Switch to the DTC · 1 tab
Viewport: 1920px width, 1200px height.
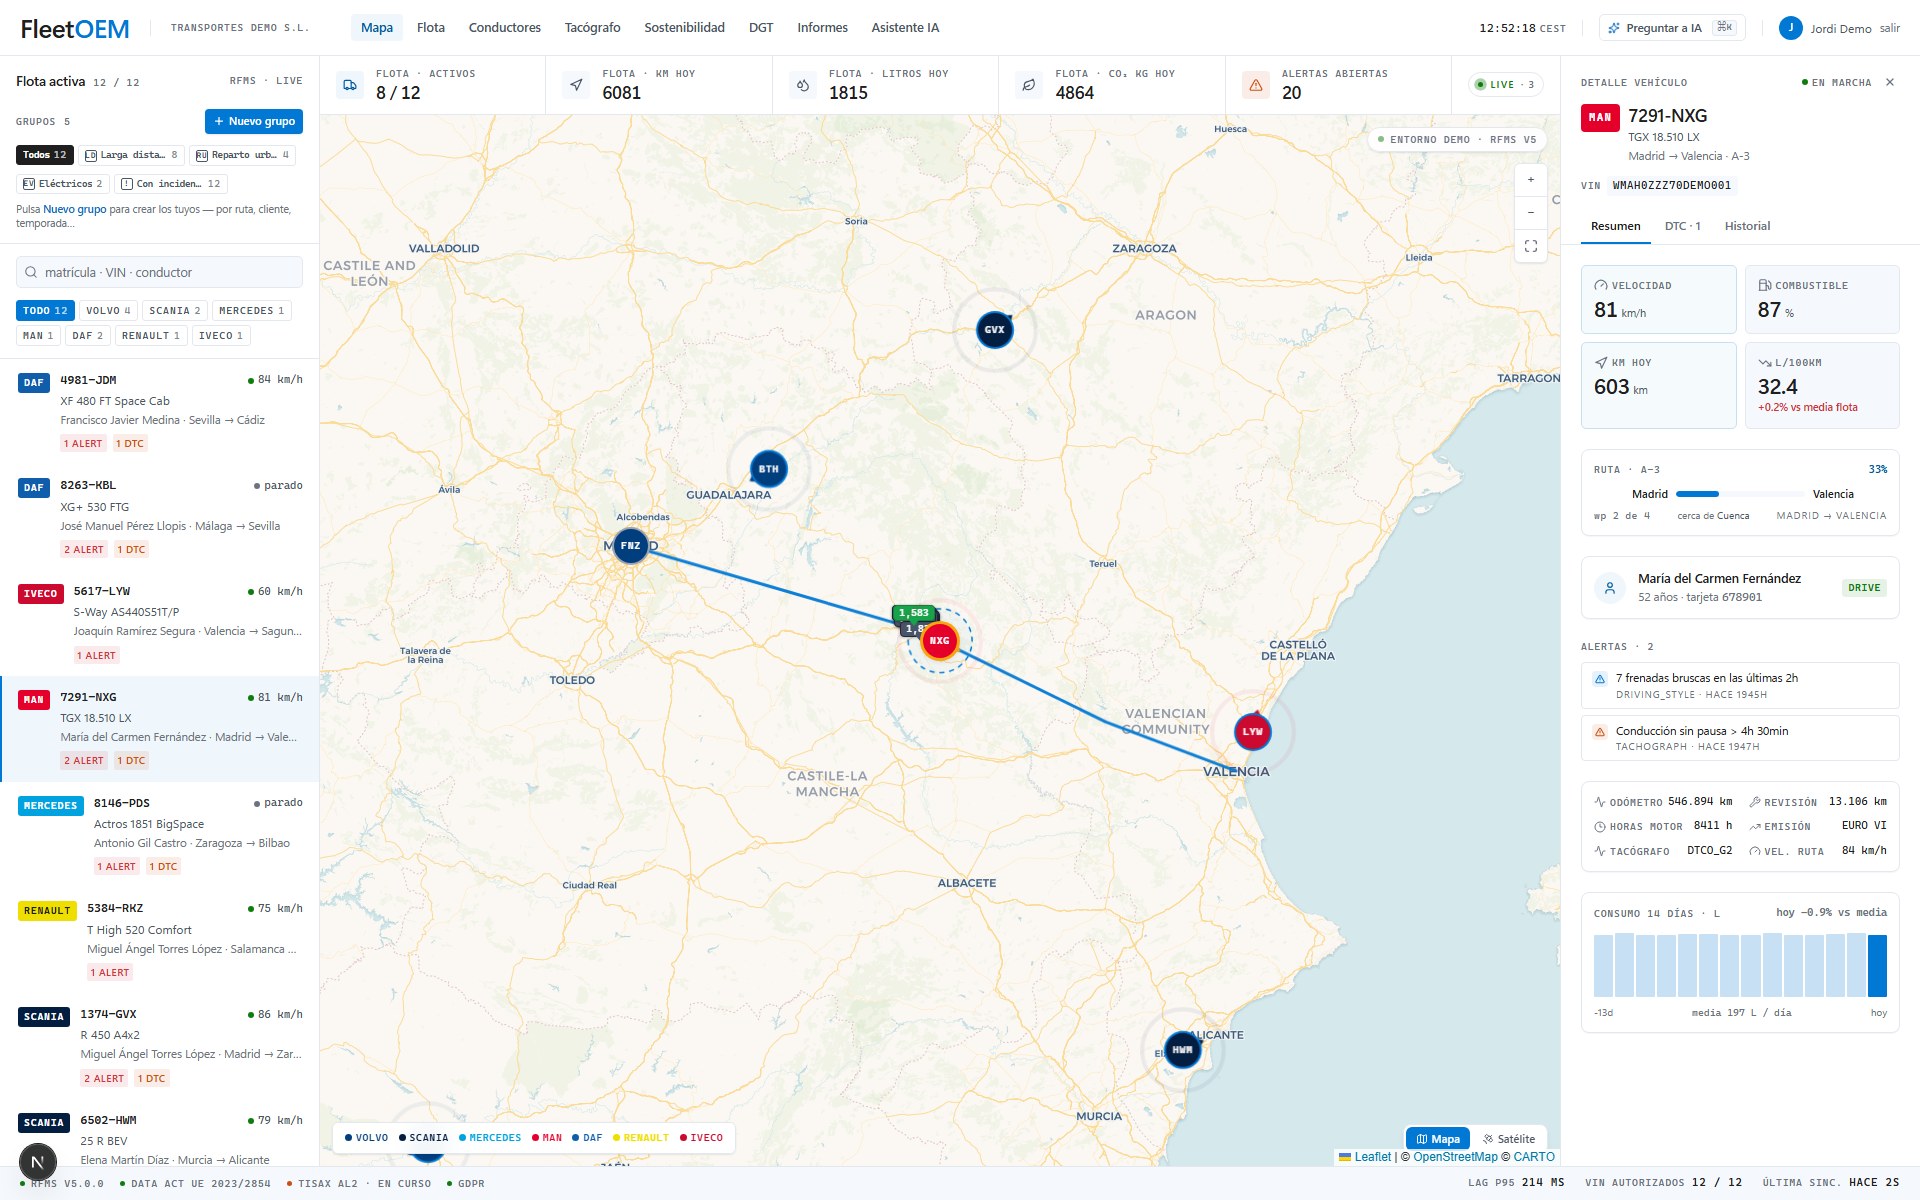click(1682, 226)
